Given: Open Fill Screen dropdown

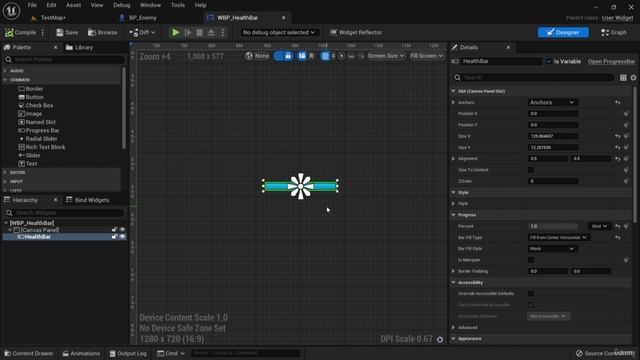Looking at the screenshot, I should tap(426, 56).
